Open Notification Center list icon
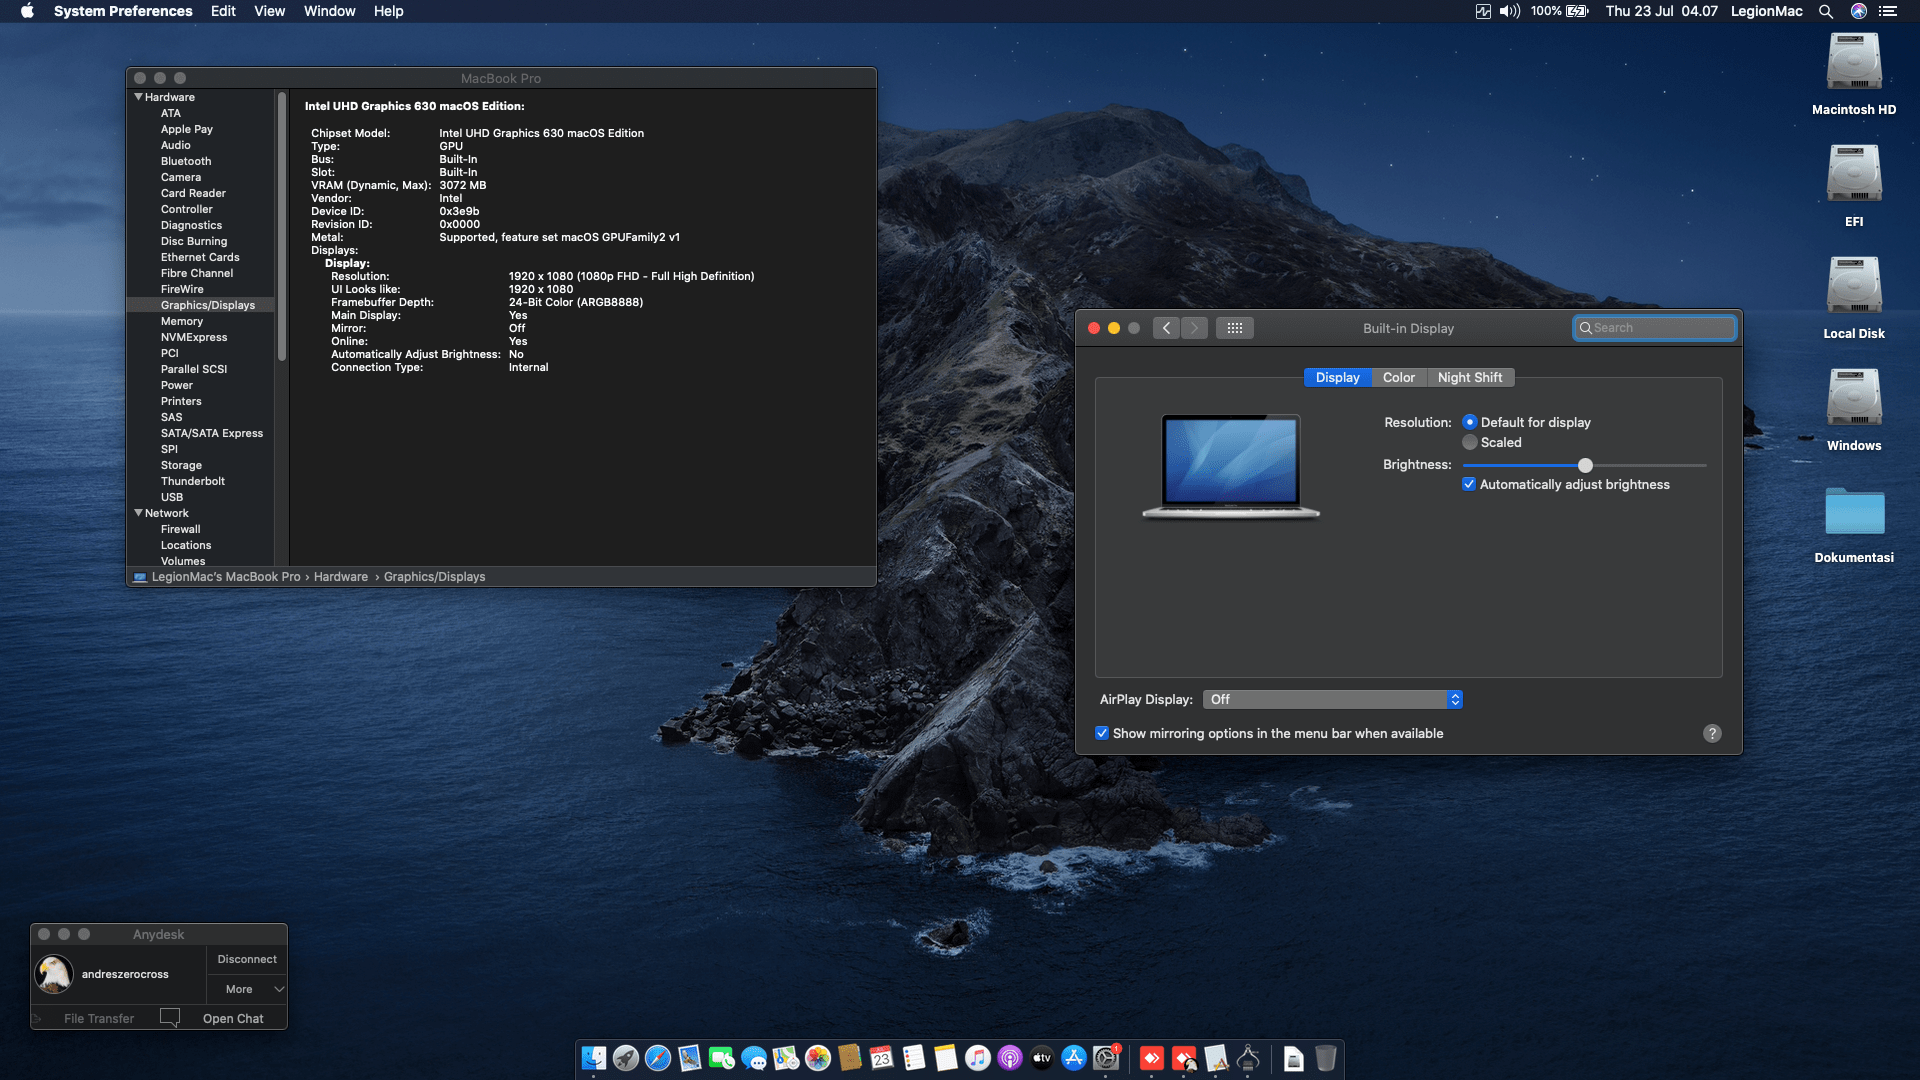 (1888, 11)
